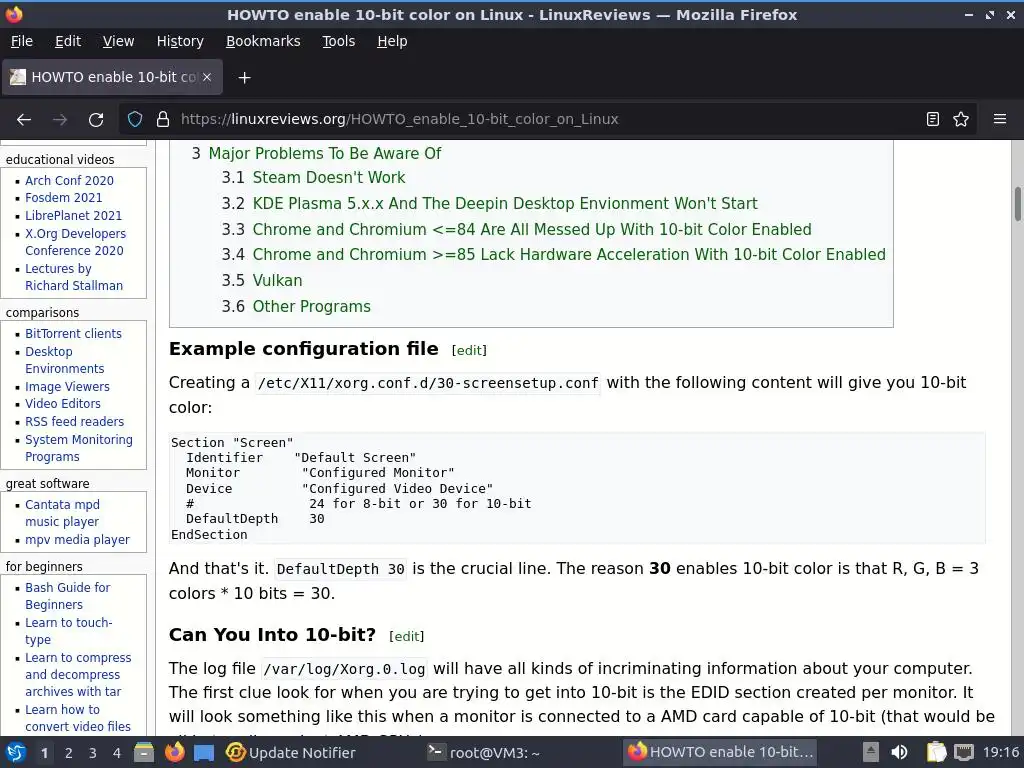Open the Firefox hamburger application menu
This screenshot has width=1024, height=768.
(1000, 119)
